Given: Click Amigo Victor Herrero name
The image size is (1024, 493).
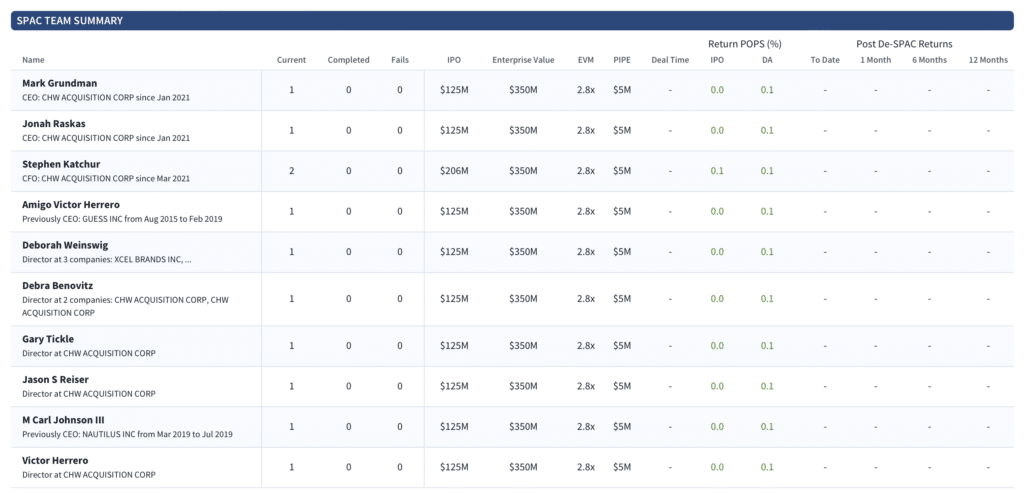Looking at the screenshot, I should (71, 205).
